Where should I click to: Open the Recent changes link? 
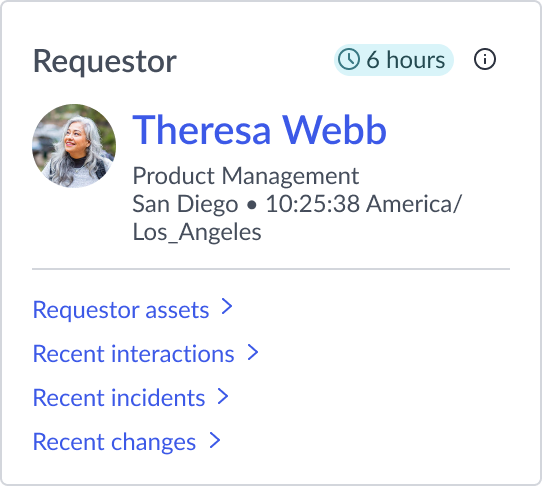tap(114, 442)
